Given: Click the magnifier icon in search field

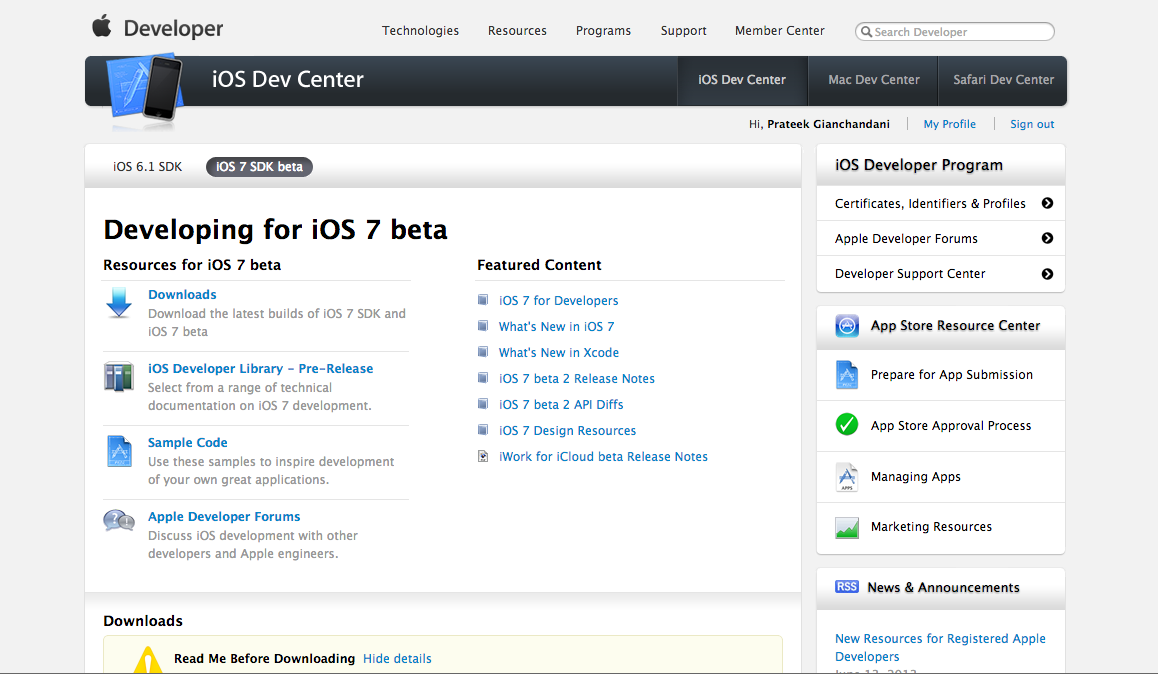Looking at the screenshot, I should click(x=866, y=32).
